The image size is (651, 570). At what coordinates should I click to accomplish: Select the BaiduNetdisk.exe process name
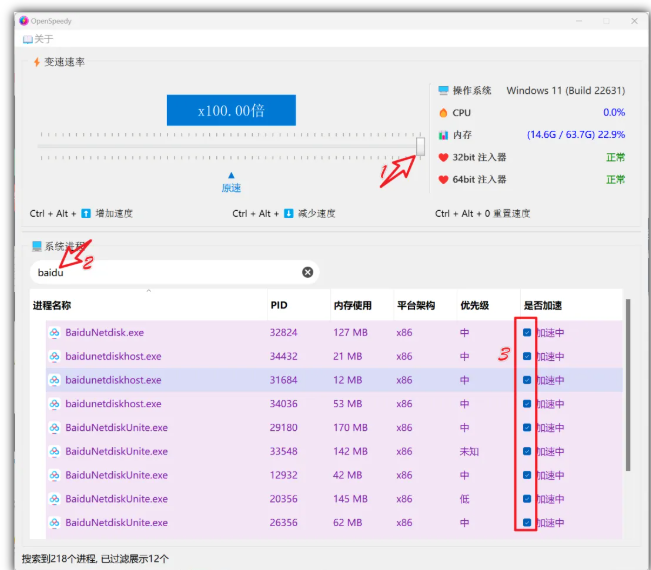105,333
